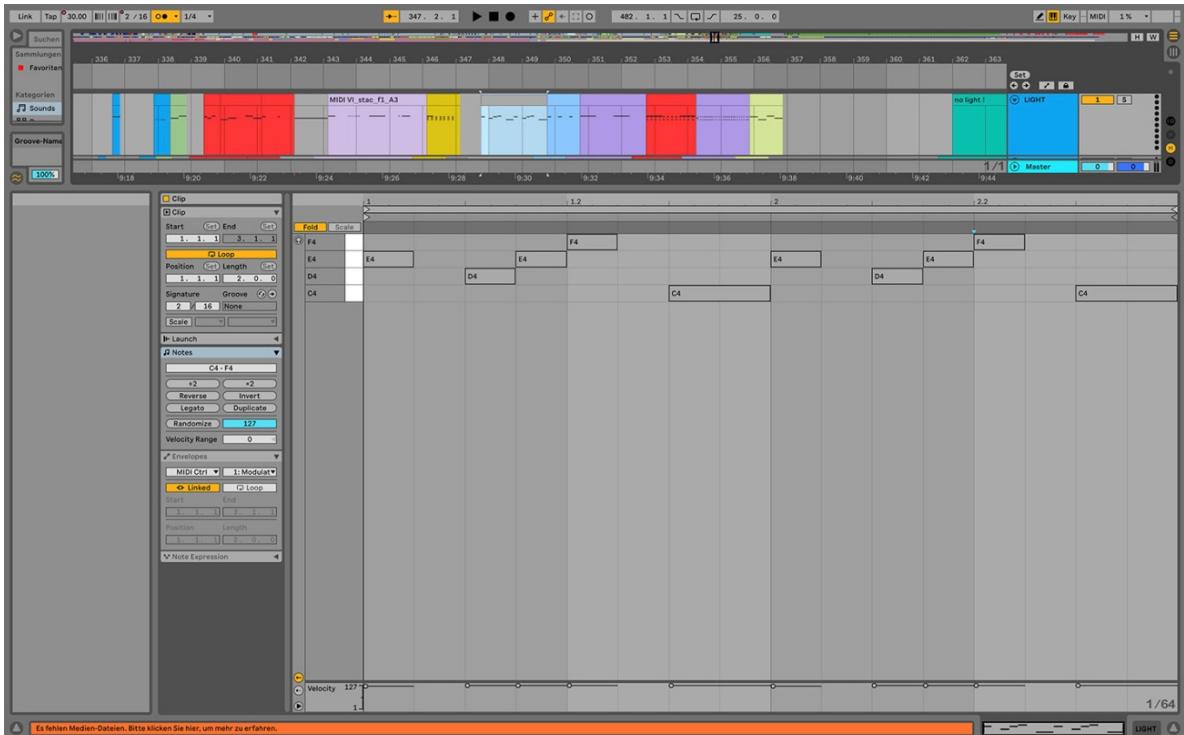This screenshot has width=1184, height=735.
Task: Toggle the clip Loop button
Action: [220, 255]
